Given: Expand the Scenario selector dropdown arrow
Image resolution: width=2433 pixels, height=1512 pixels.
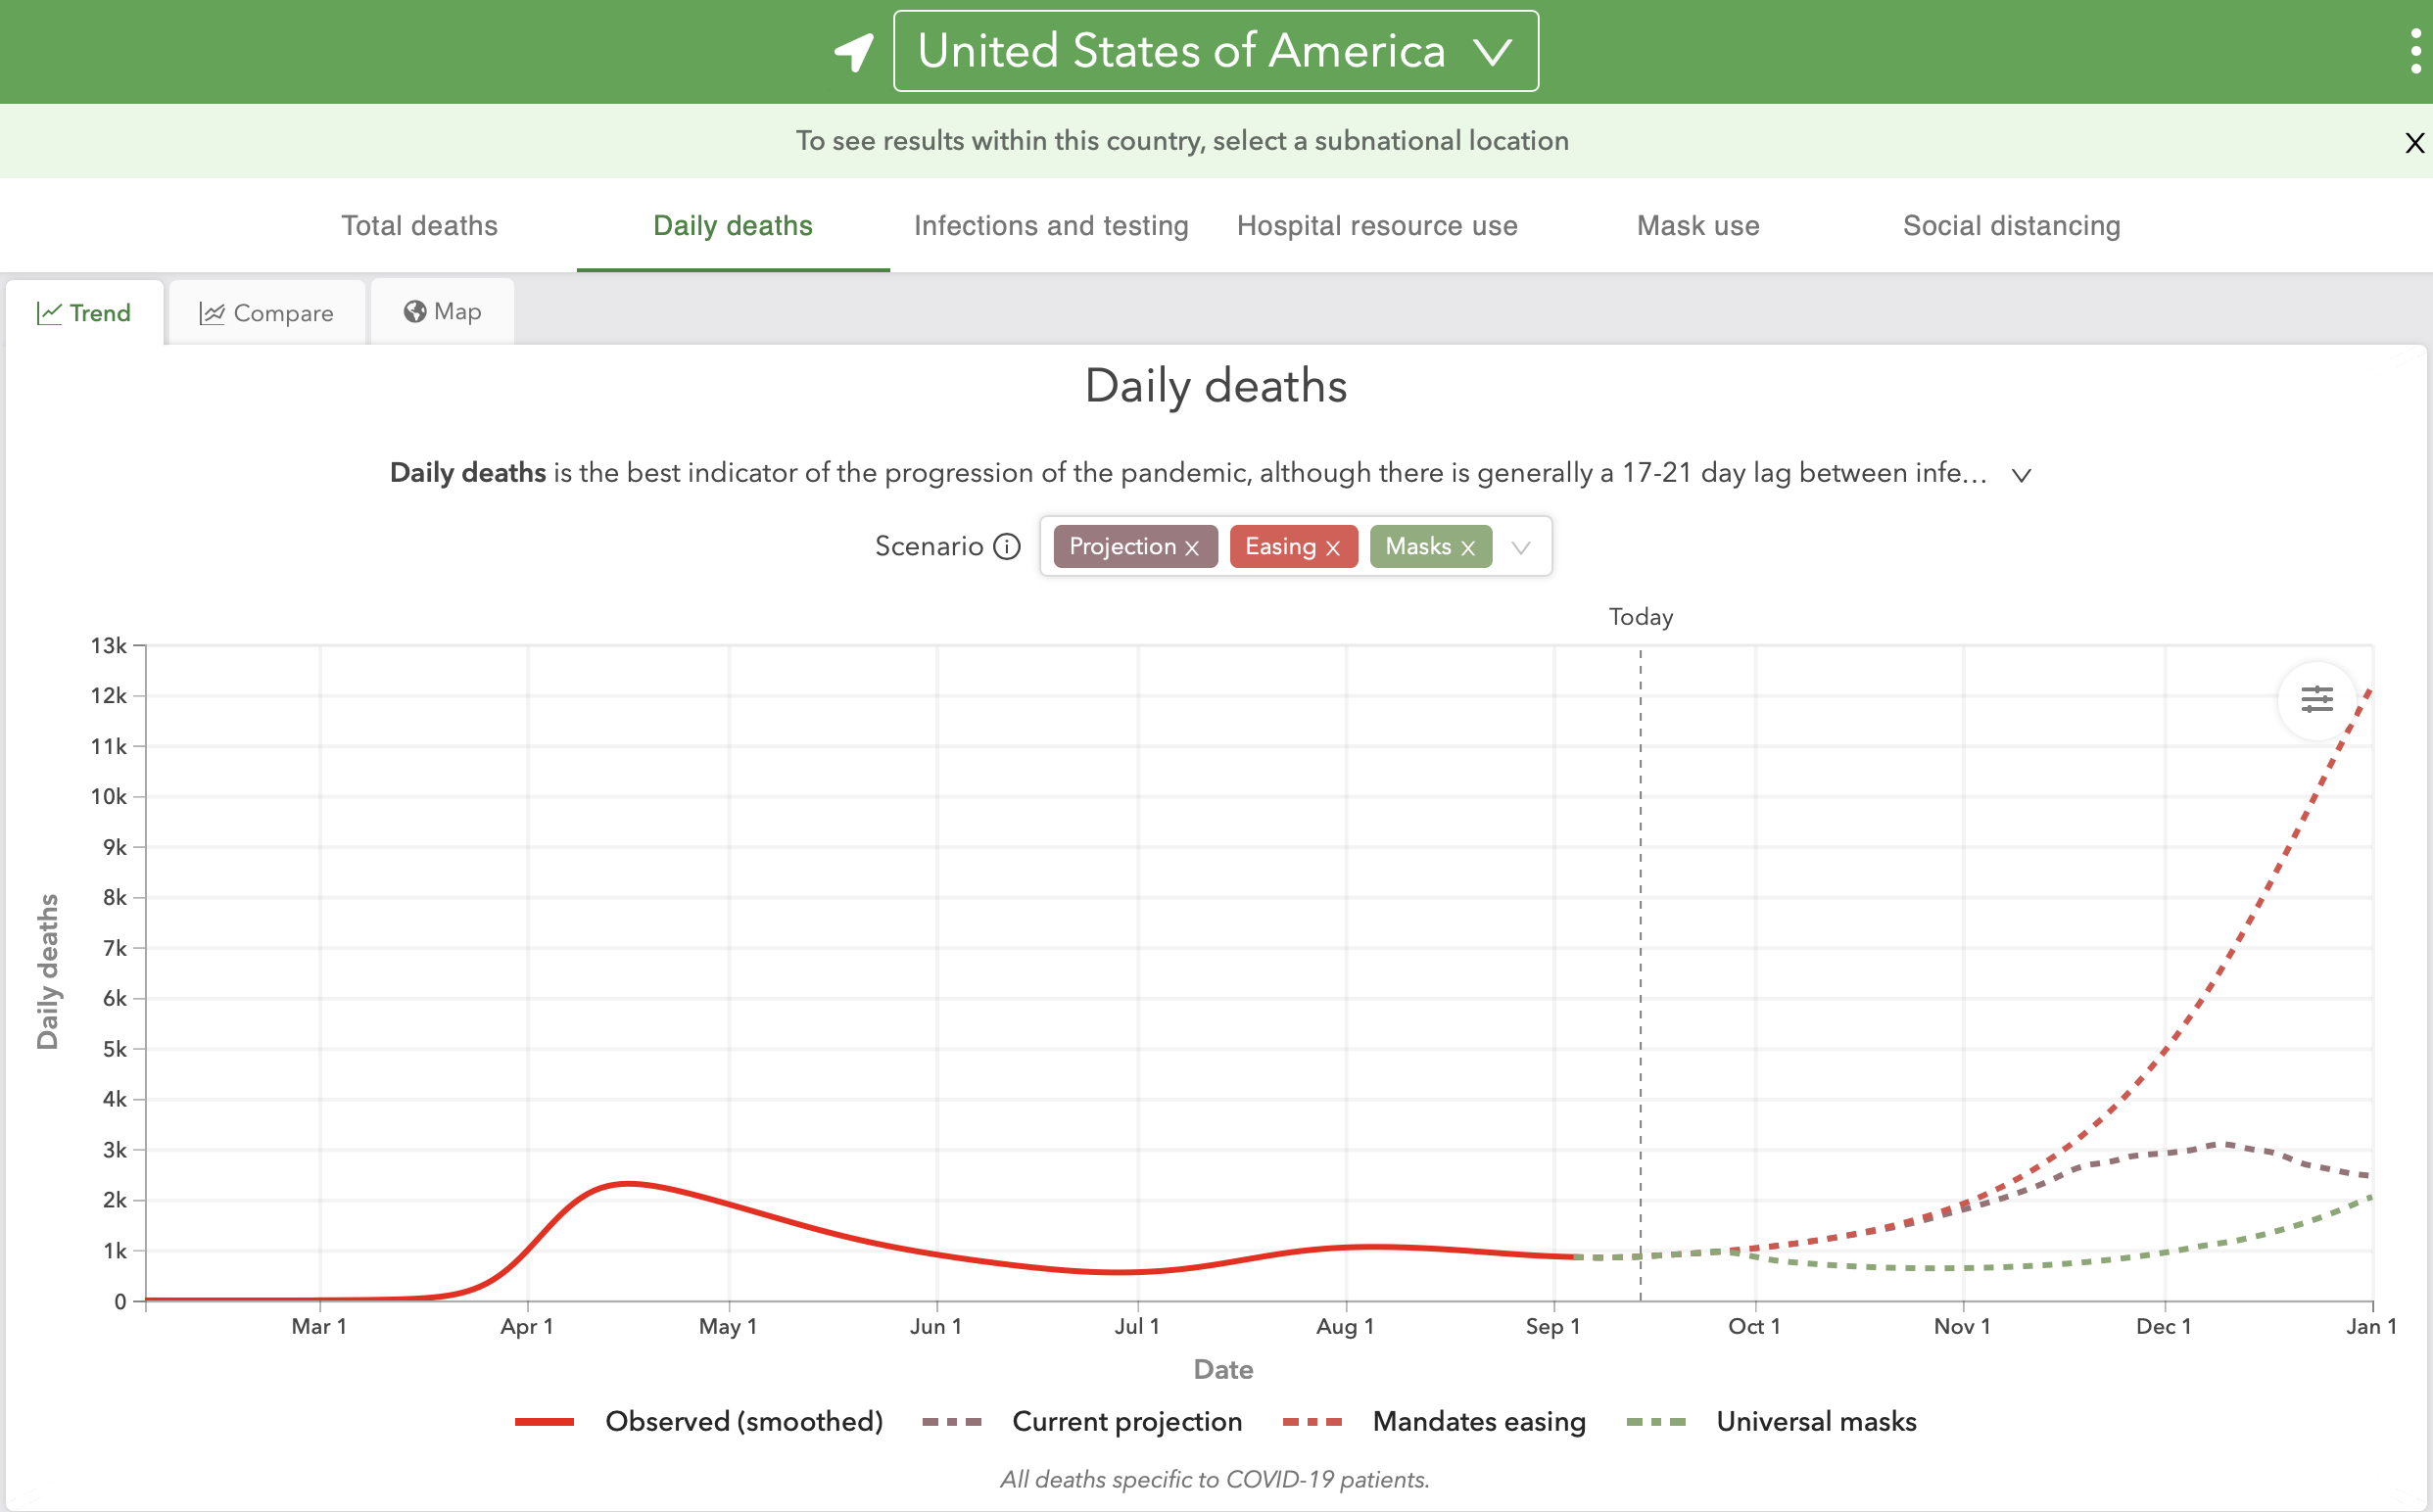Looking at the screenshot, I should (x=1521, y=548).
